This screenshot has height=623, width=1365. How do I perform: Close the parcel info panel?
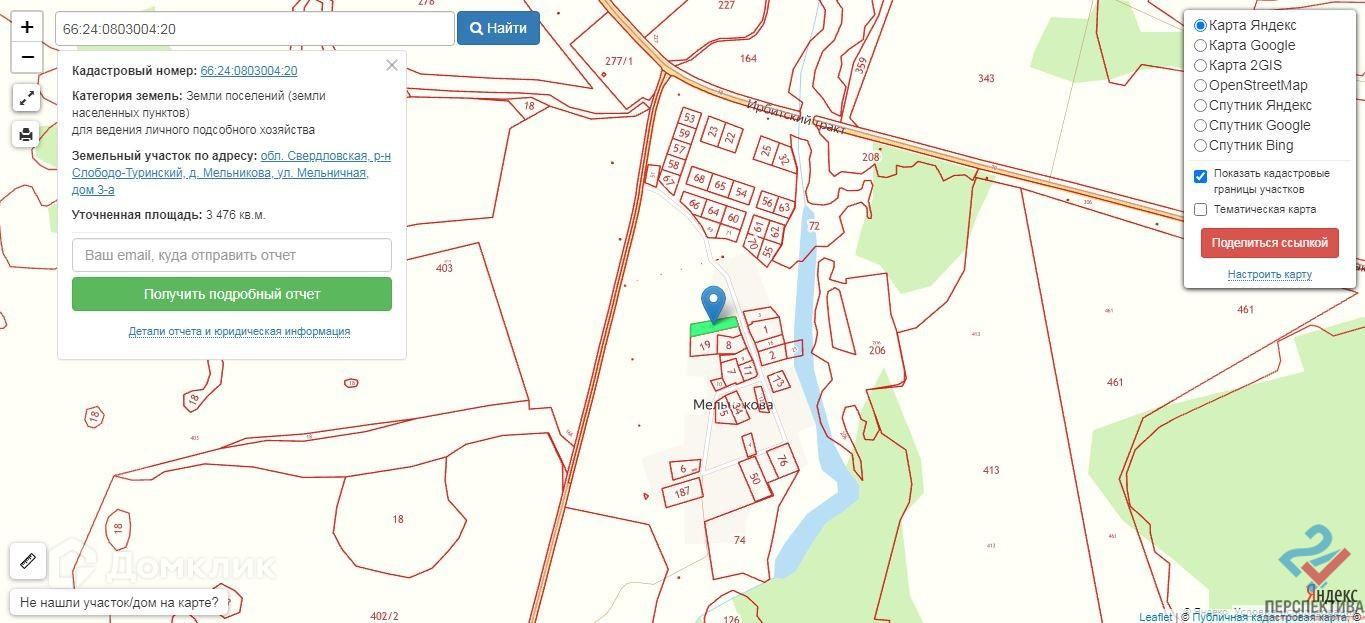pos(391,65)
